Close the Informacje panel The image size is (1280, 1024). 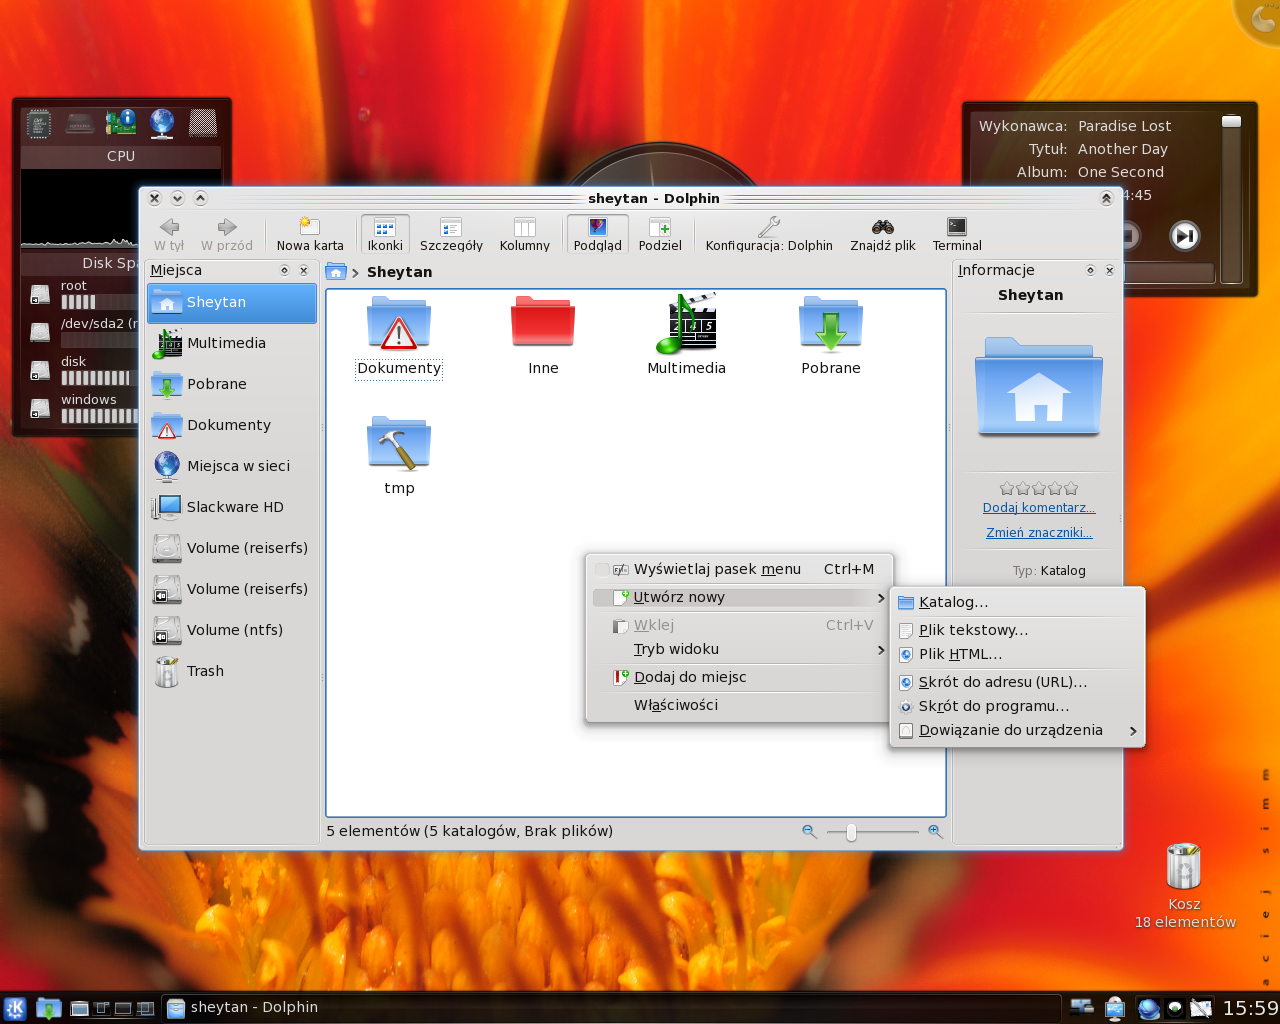[1109, 270]
